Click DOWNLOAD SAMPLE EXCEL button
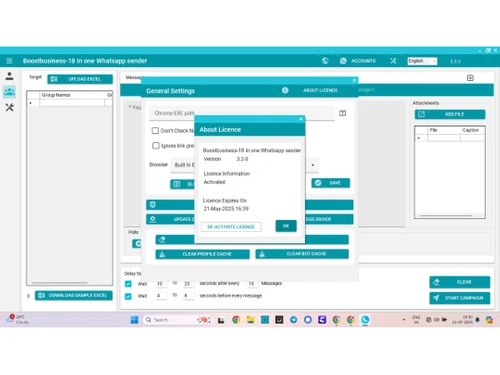The height and width of the screenshot is (375, 500). pos(74,295)
